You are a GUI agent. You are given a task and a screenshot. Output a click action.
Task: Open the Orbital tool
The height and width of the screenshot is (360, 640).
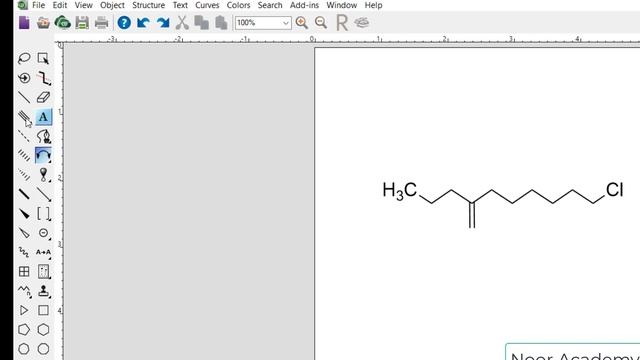(43, 175)
